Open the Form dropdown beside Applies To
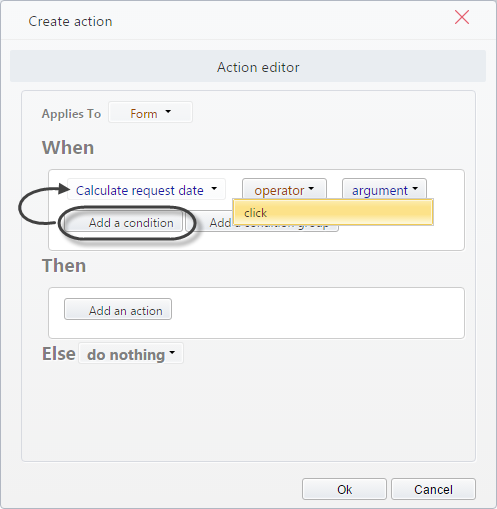Screen dimensions: 497x509 (150, 113)
